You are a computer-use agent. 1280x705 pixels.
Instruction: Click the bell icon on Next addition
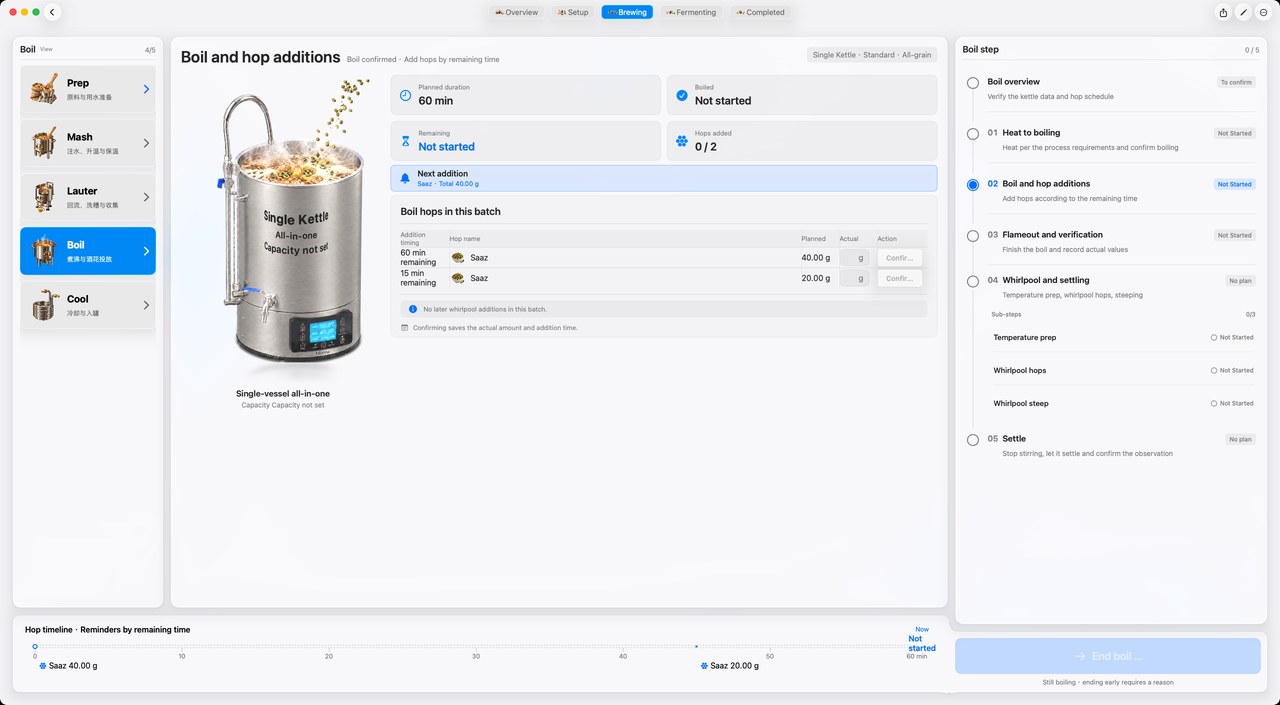[405, 178]
